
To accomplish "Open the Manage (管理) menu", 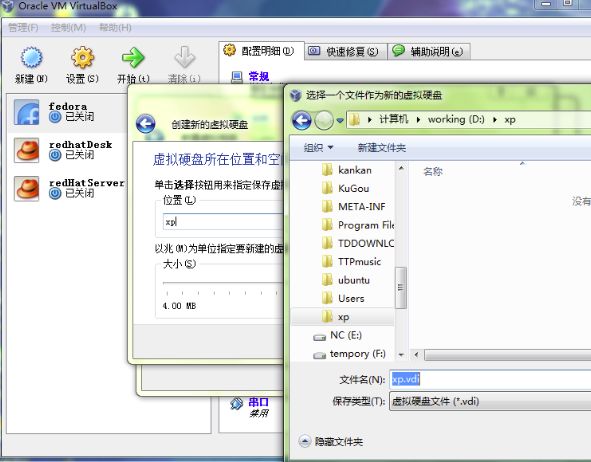I will coord(23,28).
